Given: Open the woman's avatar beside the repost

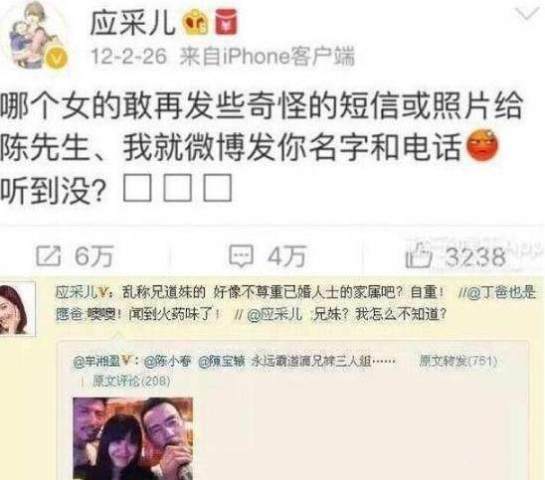Looking at the screenshot, I should point(17,309).
